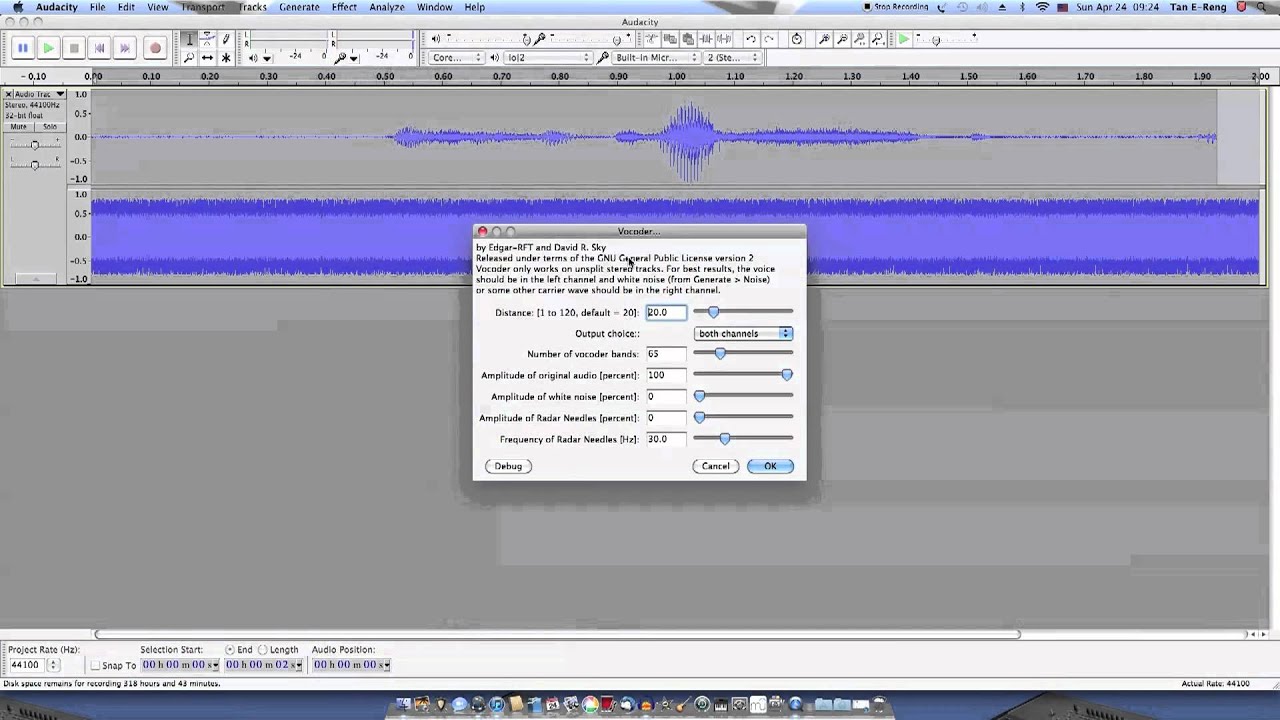Image resolution: width=1280 pixels, height=720 pixels.
Task: Open the Built-In Microphone input dropdown
Action: click(x=656, y=58)
